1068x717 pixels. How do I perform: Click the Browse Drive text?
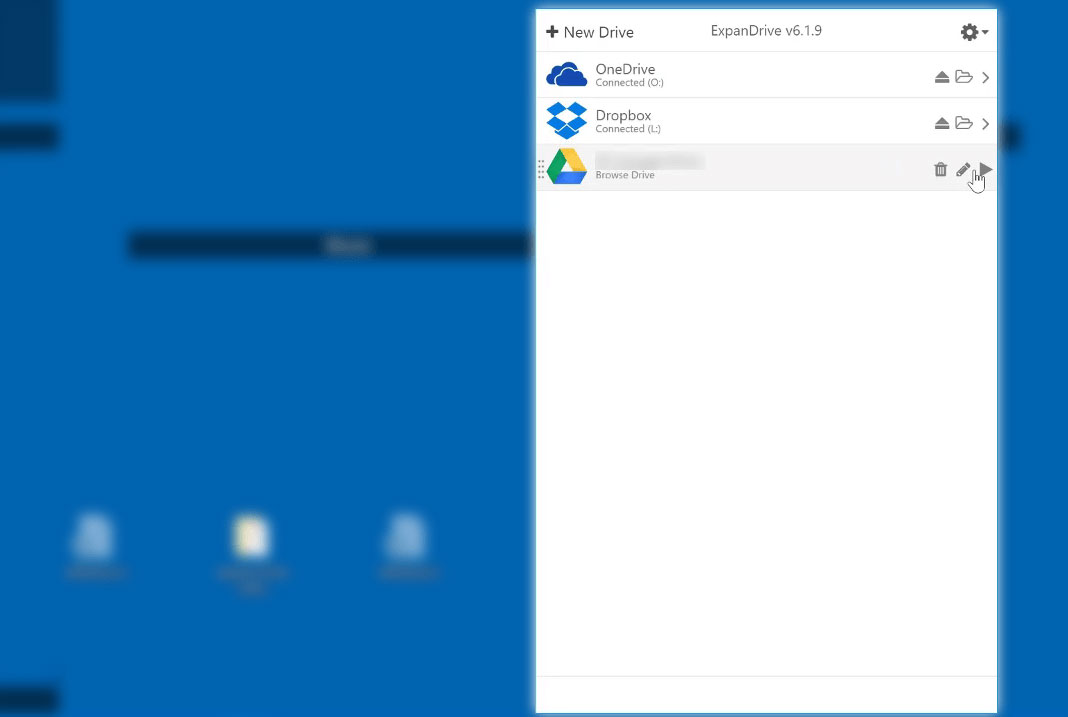click(625, 175)
